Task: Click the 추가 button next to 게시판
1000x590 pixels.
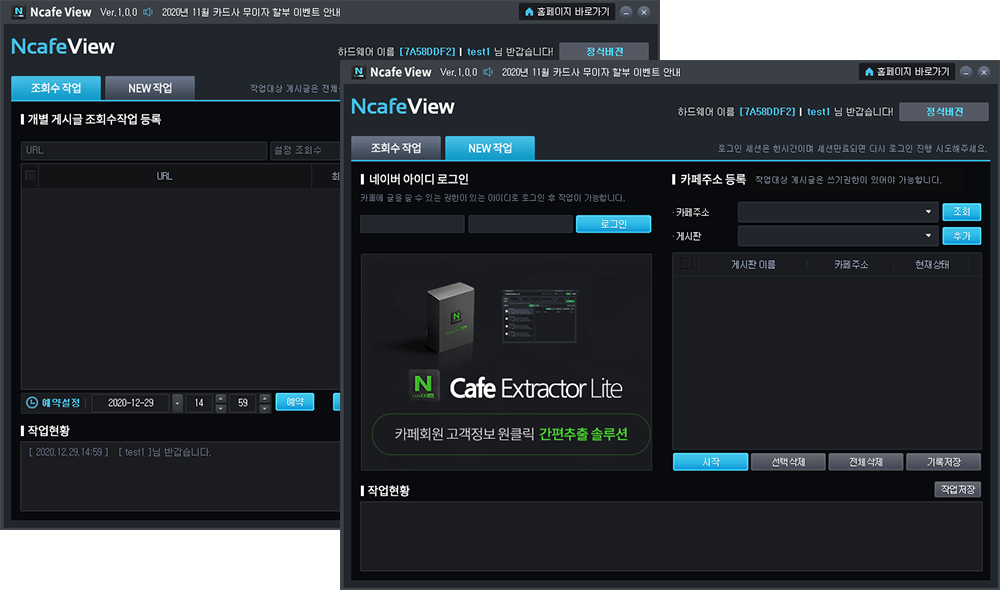Action: pos(962,236)
